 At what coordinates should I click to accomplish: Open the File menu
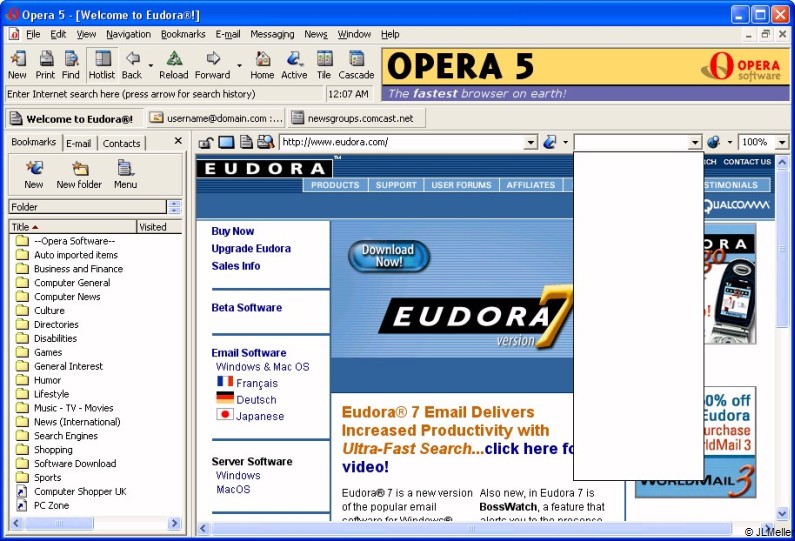[x=33, y=34]
